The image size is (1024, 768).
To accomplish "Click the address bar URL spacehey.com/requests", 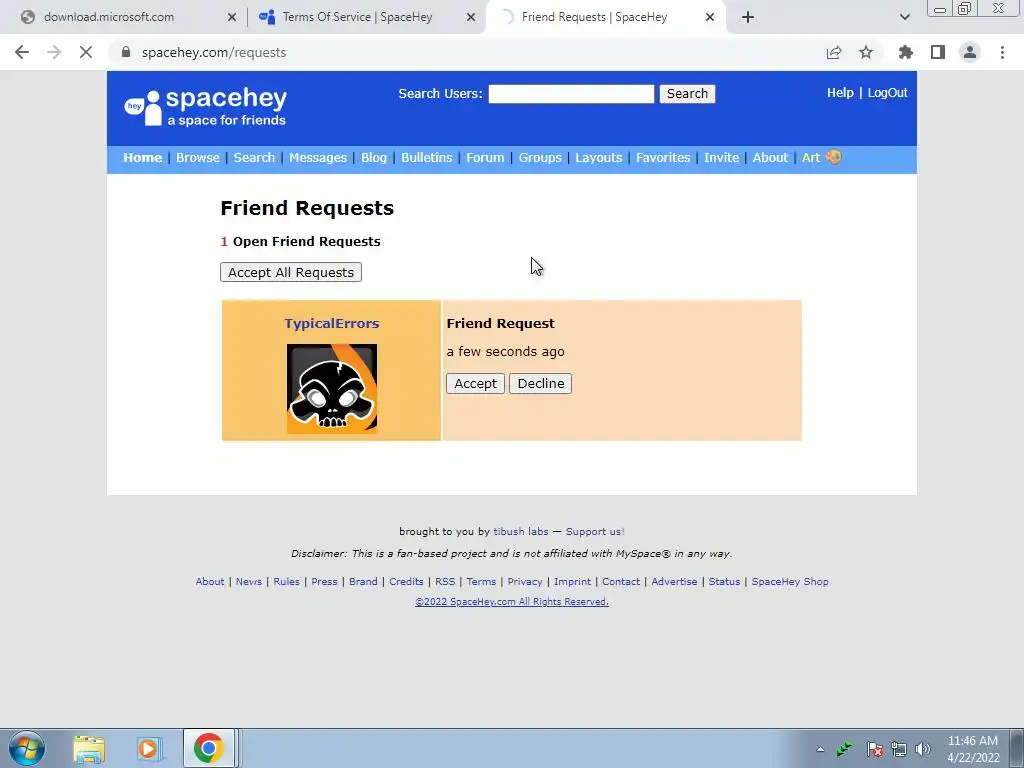I will pos(214,52).
